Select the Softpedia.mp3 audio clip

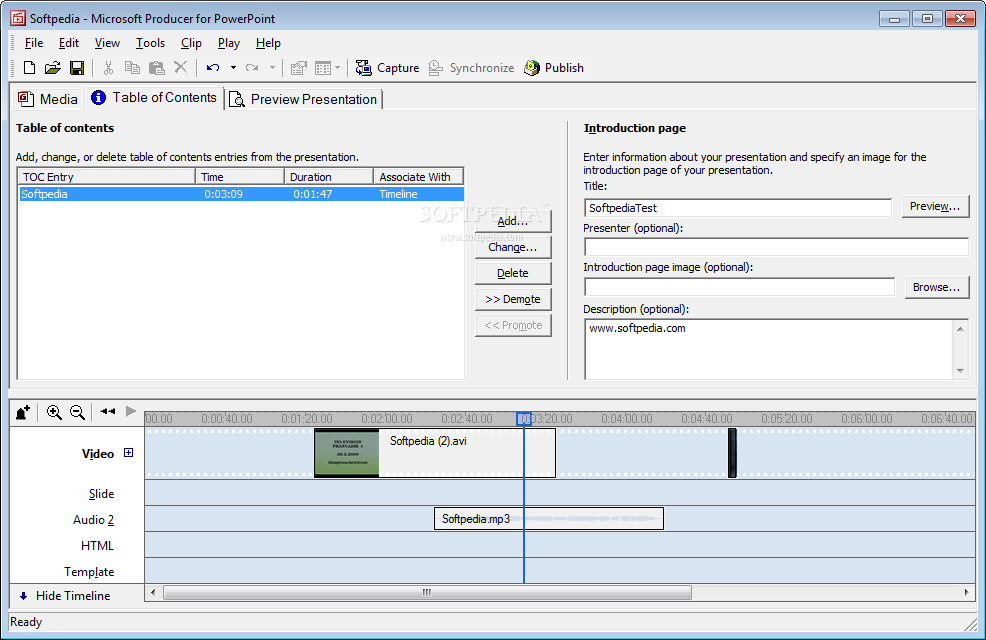548,519
